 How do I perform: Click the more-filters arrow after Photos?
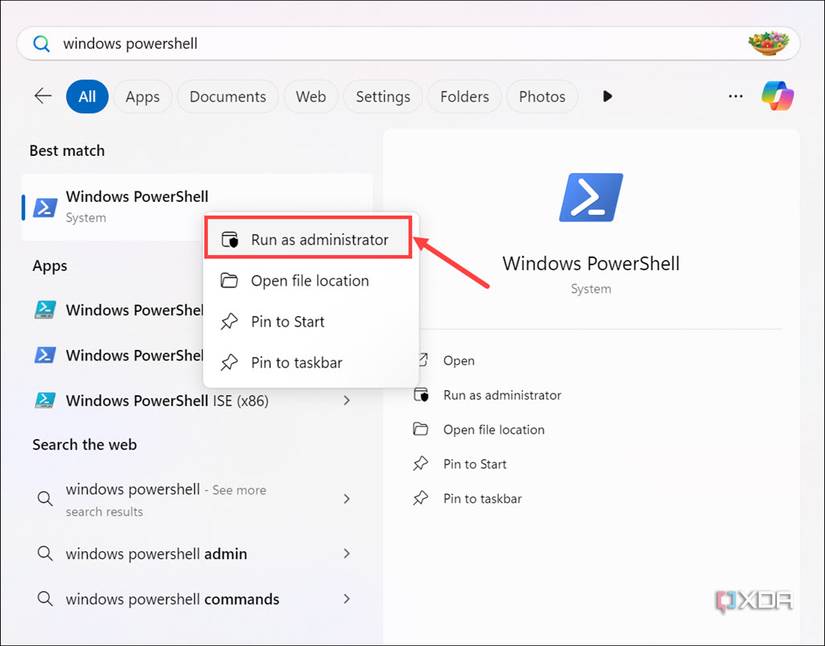[x=606, y=96]
